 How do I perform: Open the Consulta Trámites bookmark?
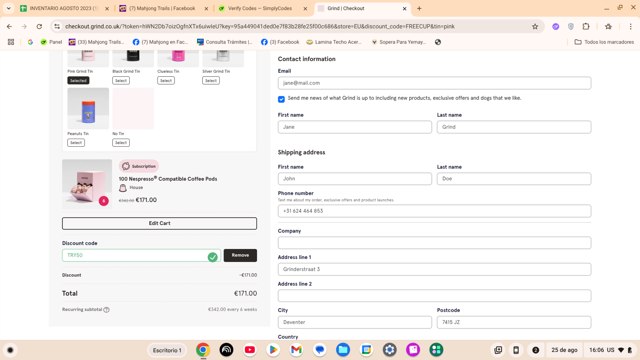[x=224, y=42]
